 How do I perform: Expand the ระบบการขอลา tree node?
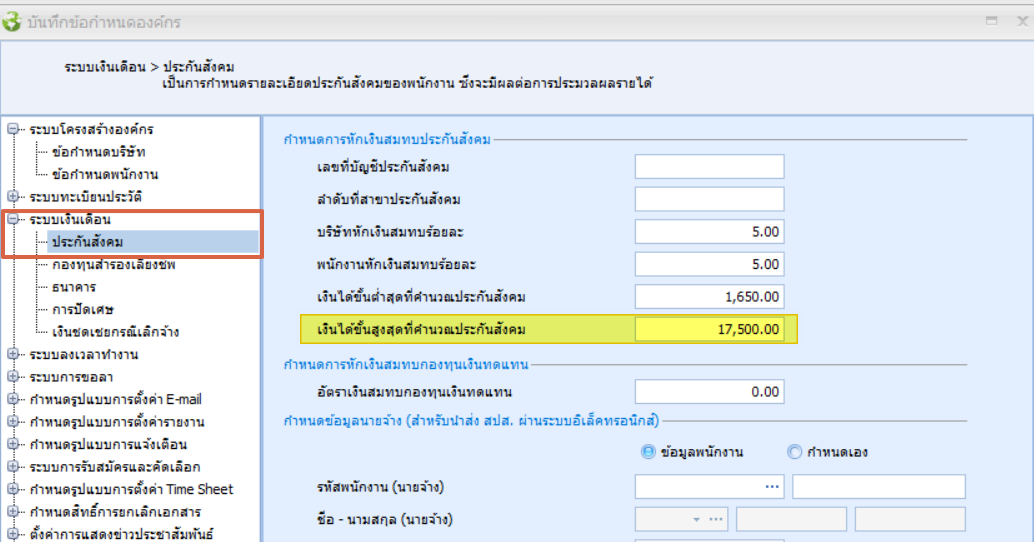coord(13,377)
